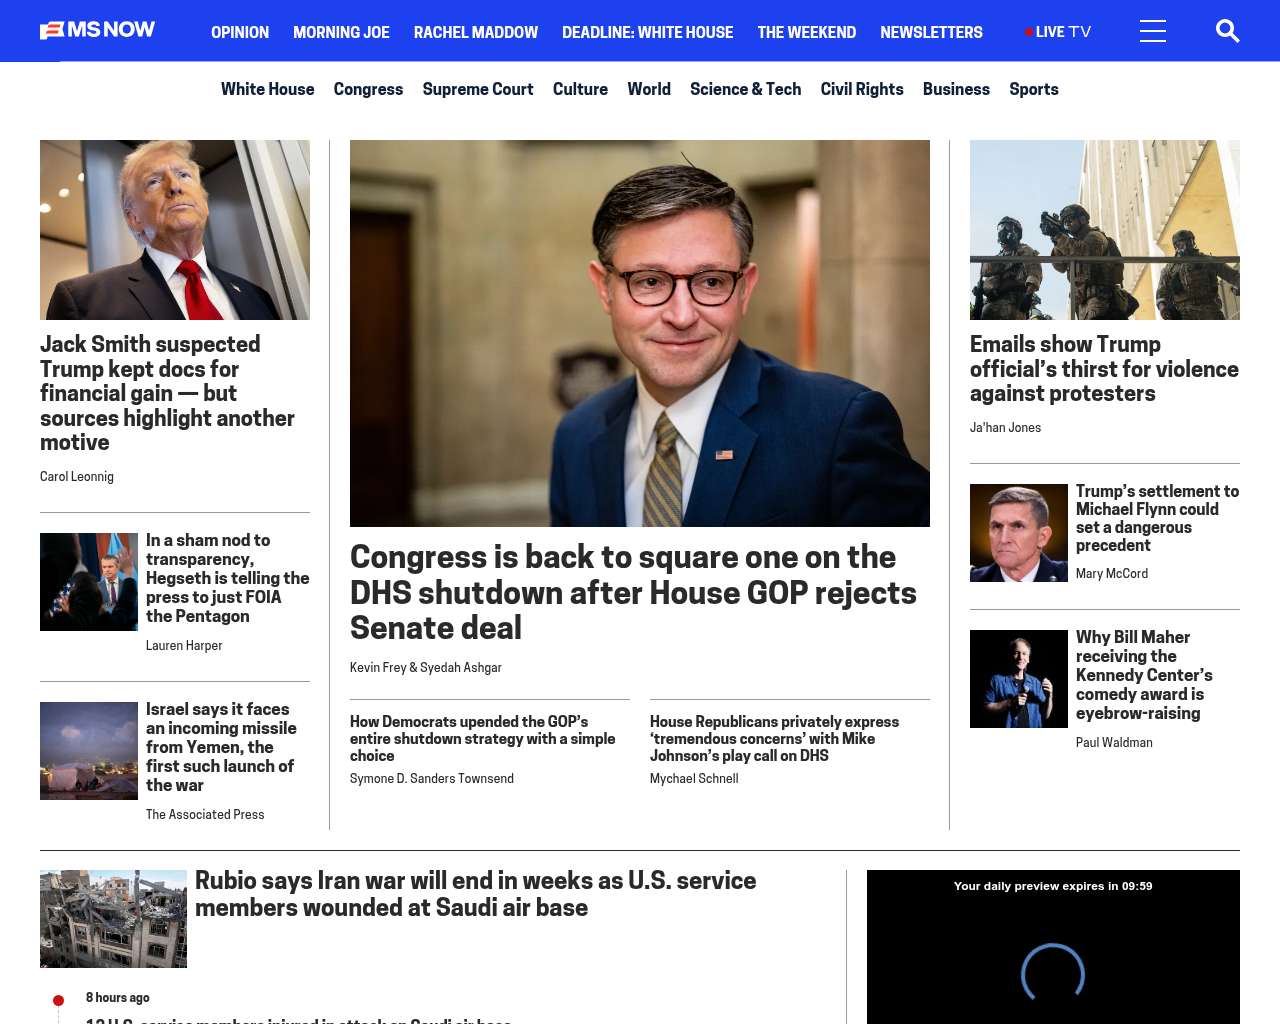Image resolution: width=1280 pixels, height=1024 pixels.
Task: Select the Business topic
Action: [x=956, y=89]
